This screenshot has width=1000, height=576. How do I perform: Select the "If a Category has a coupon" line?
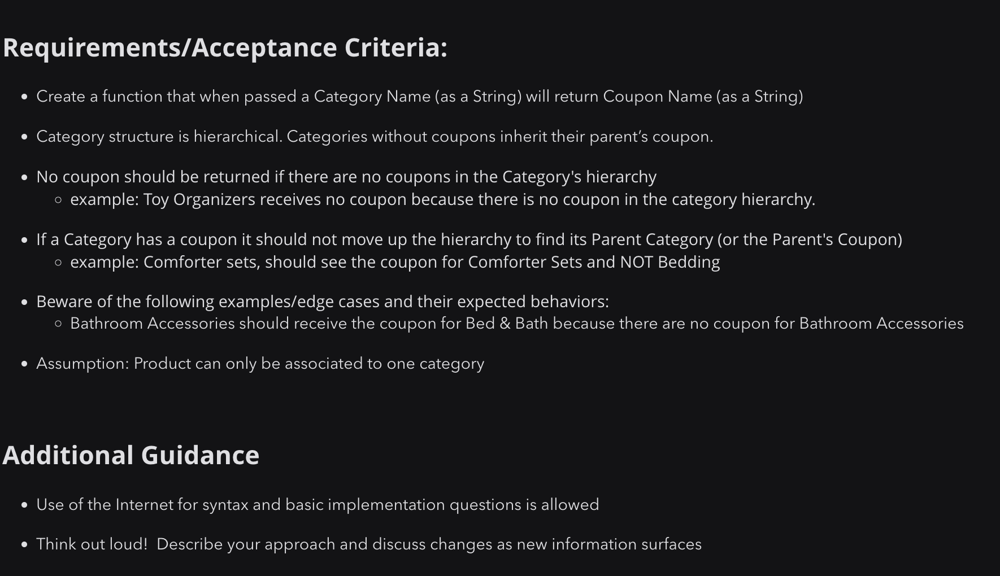point(469,240)
